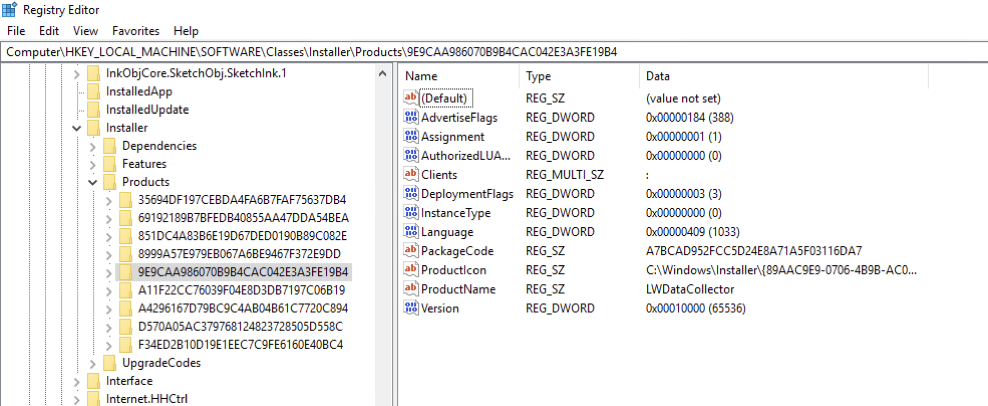Viewport: 988px width, 406px height.
Task: Click the InstalledUpdate folder icon
Action: (93, 110)
